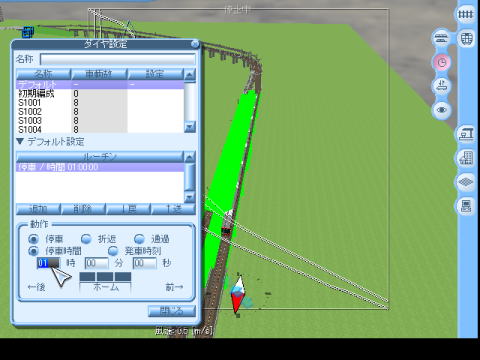Screen dimensions: 480x360
Task: Collapse the デフォルト設定 section triangle
Action: point(20,142)
